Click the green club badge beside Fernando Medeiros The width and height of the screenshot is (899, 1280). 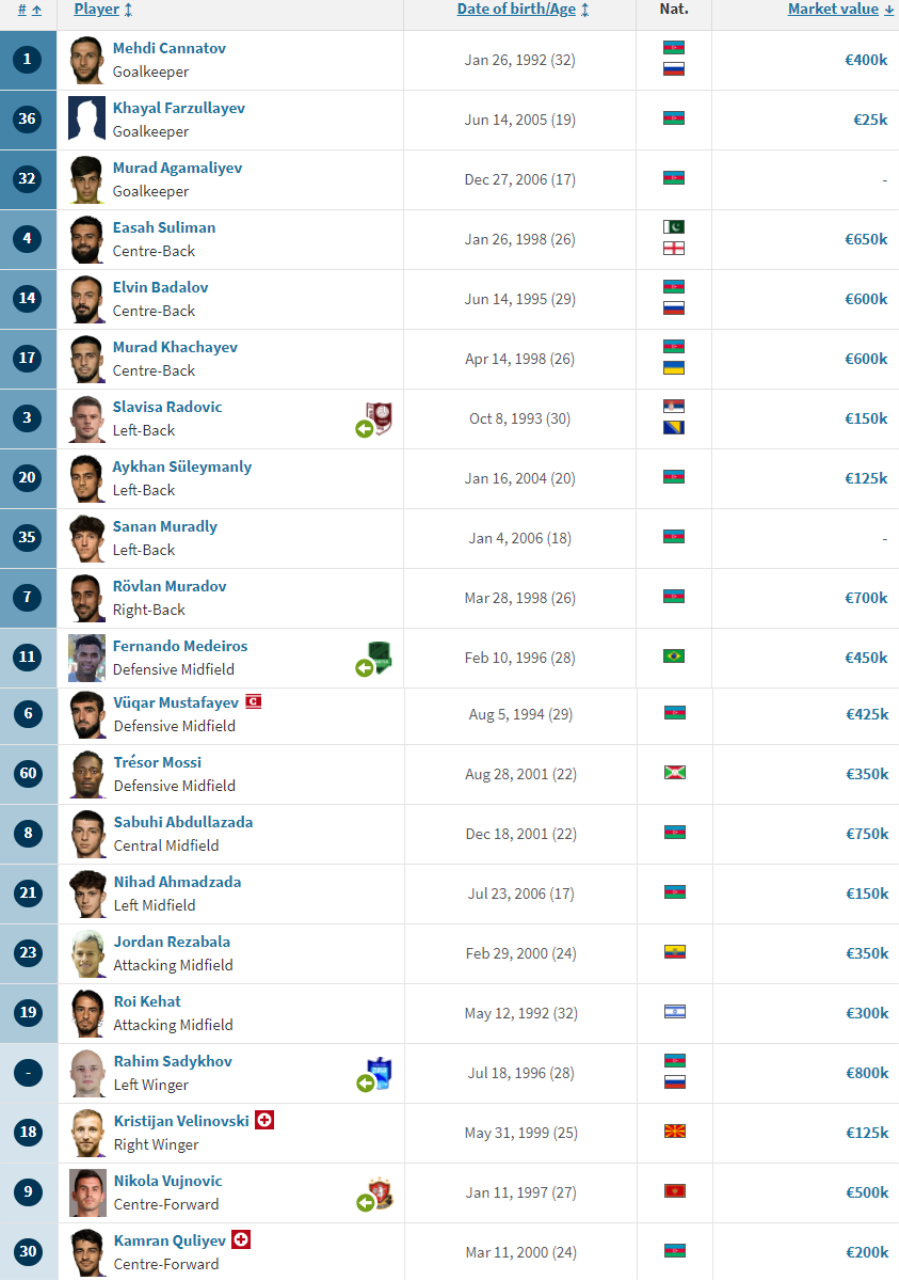[x=380, y=655]
